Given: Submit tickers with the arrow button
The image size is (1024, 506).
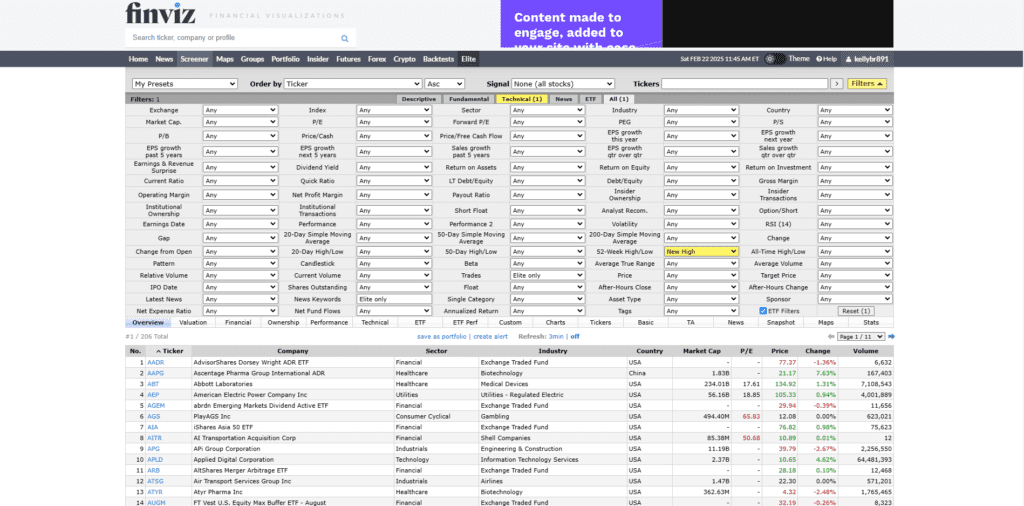Looking at the screenshot, I should point(837,84).
